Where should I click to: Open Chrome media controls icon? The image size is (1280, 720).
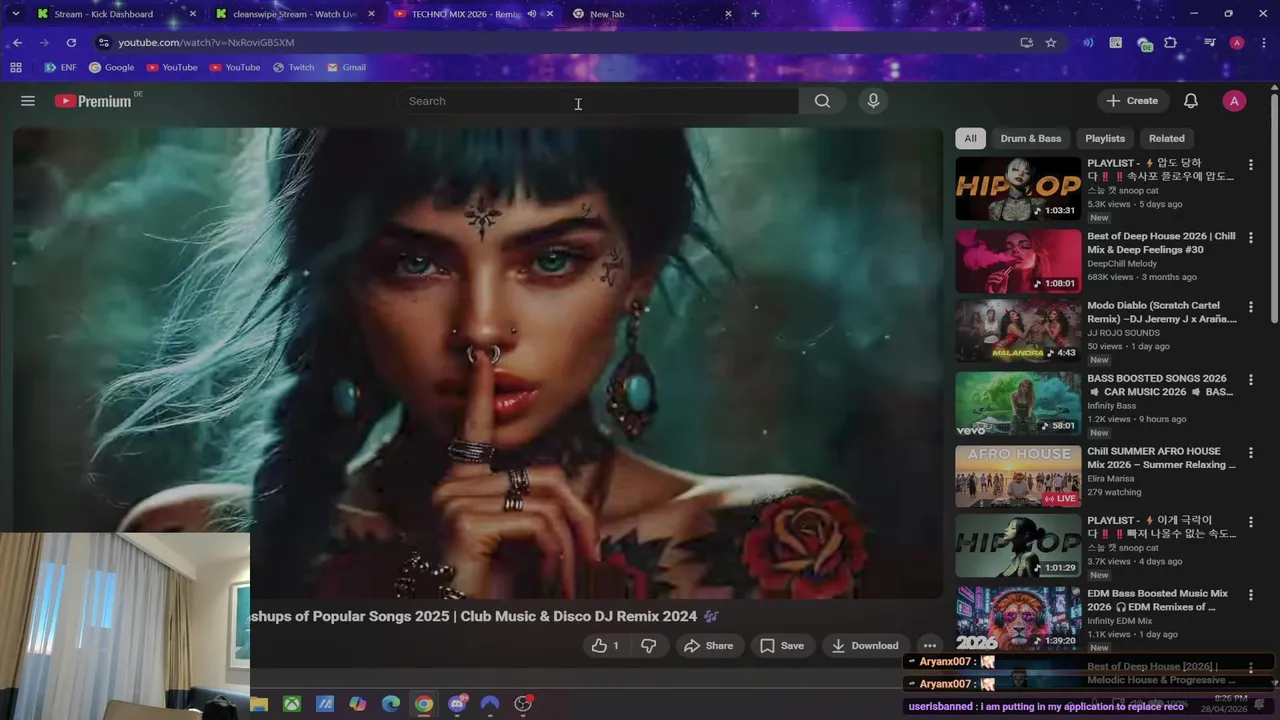(x=1210, y=43)
